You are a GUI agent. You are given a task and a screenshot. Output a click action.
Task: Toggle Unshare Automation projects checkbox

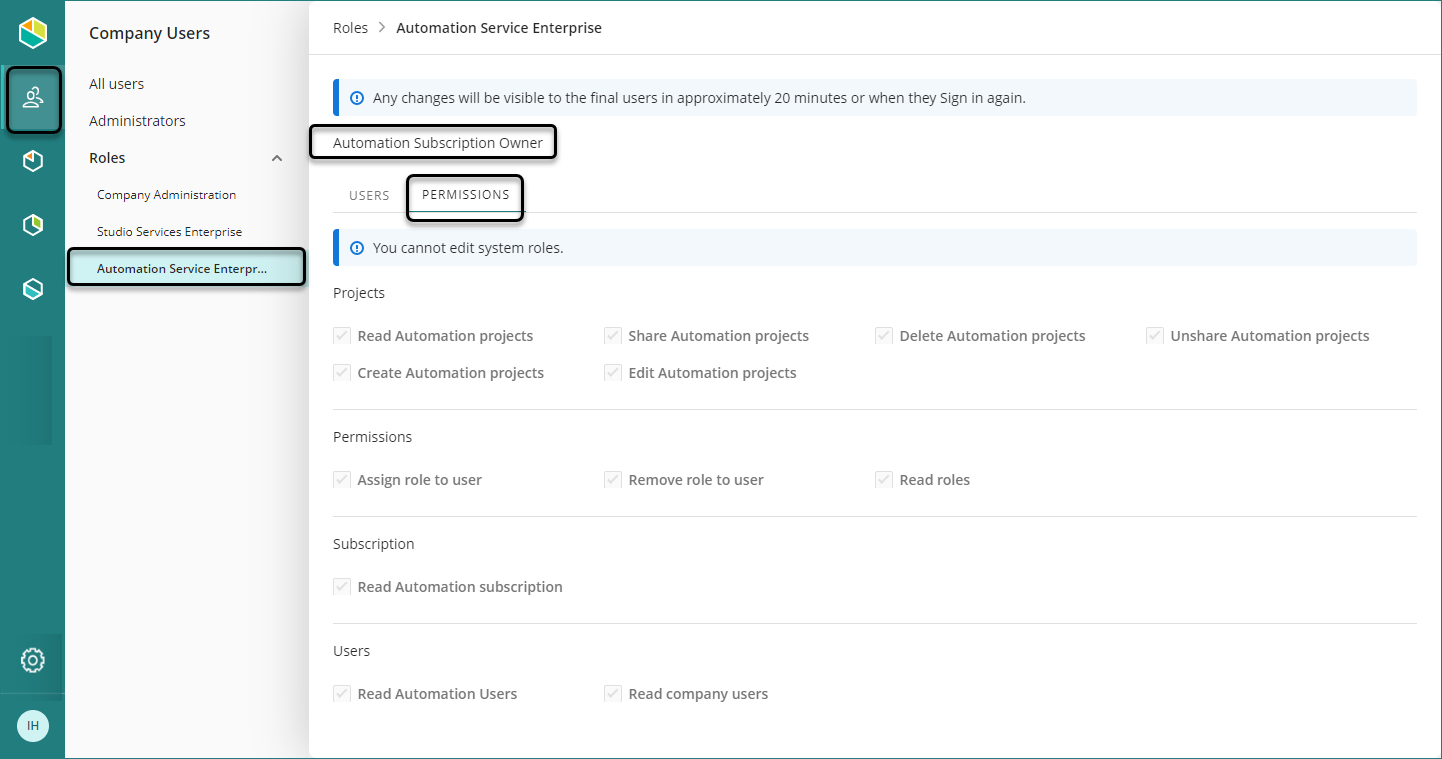tap(1155, 336)
